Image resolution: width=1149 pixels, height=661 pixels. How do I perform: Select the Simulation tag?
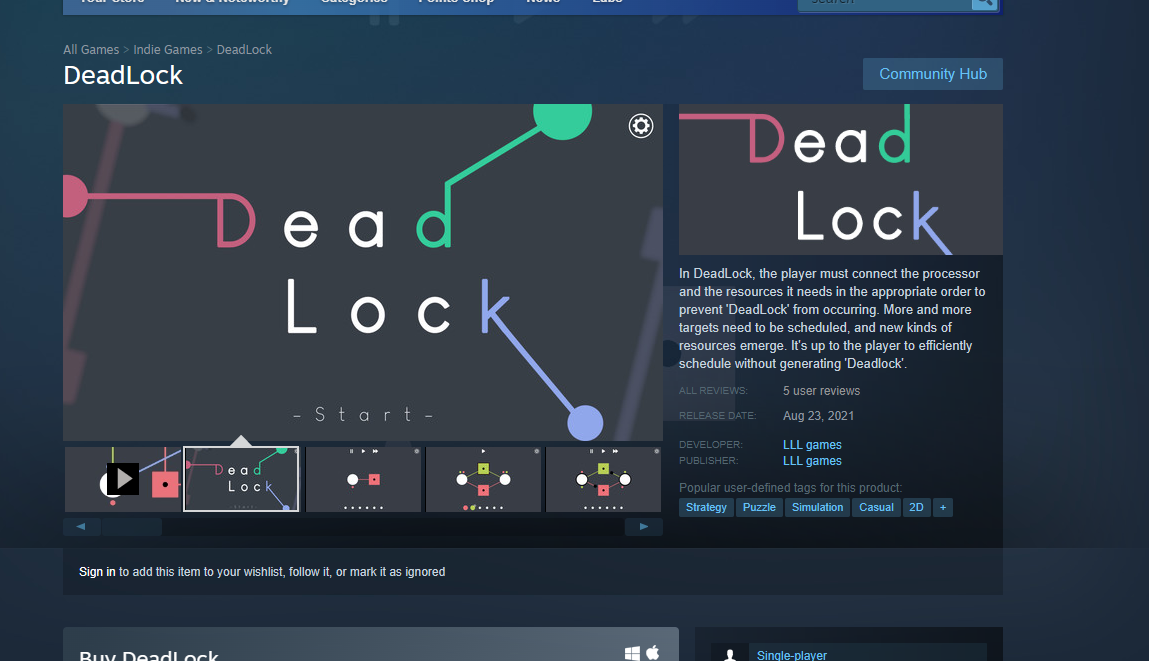coord(817,507)
